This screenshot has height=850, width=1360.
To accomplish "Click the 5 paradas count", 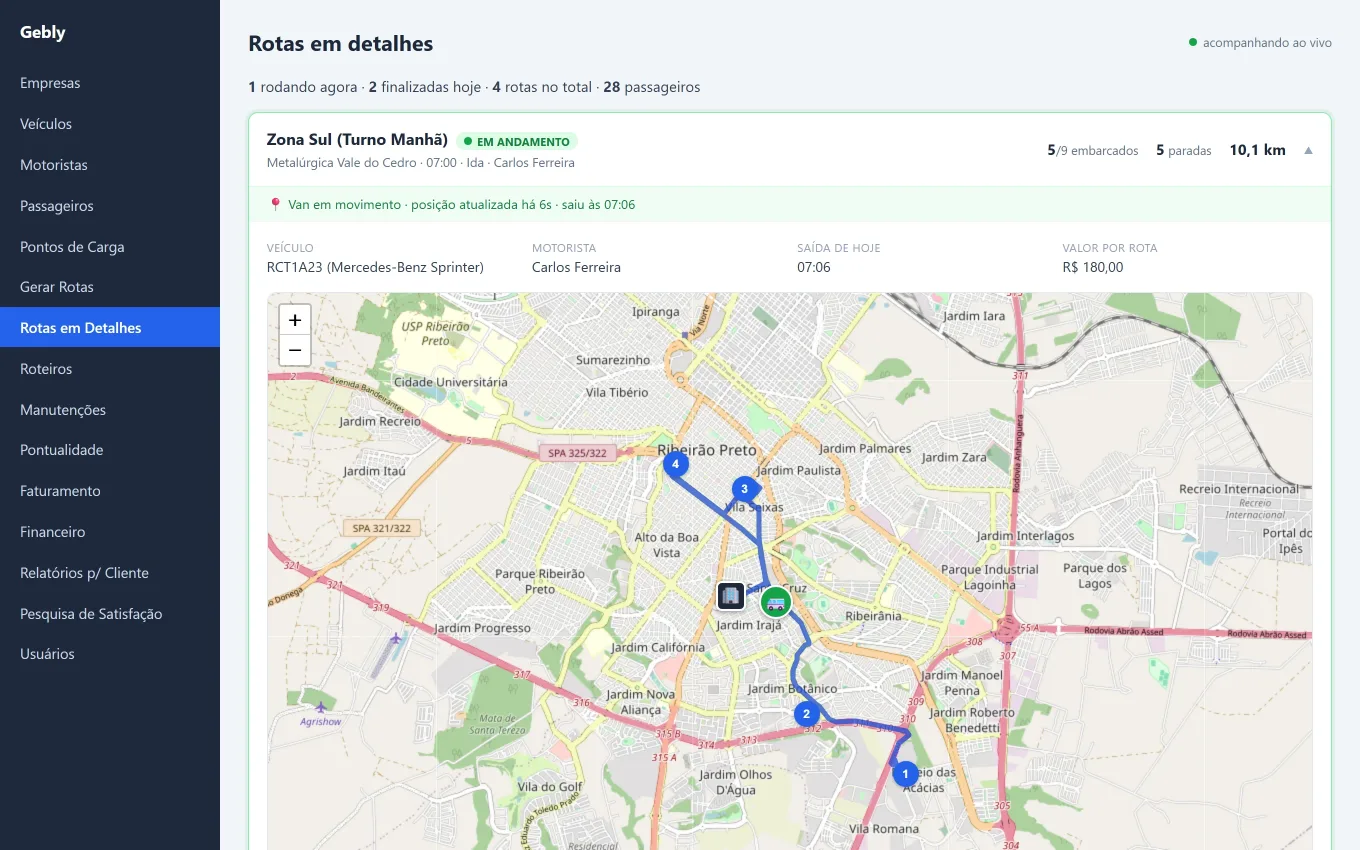I will (x=1184, y=151).
